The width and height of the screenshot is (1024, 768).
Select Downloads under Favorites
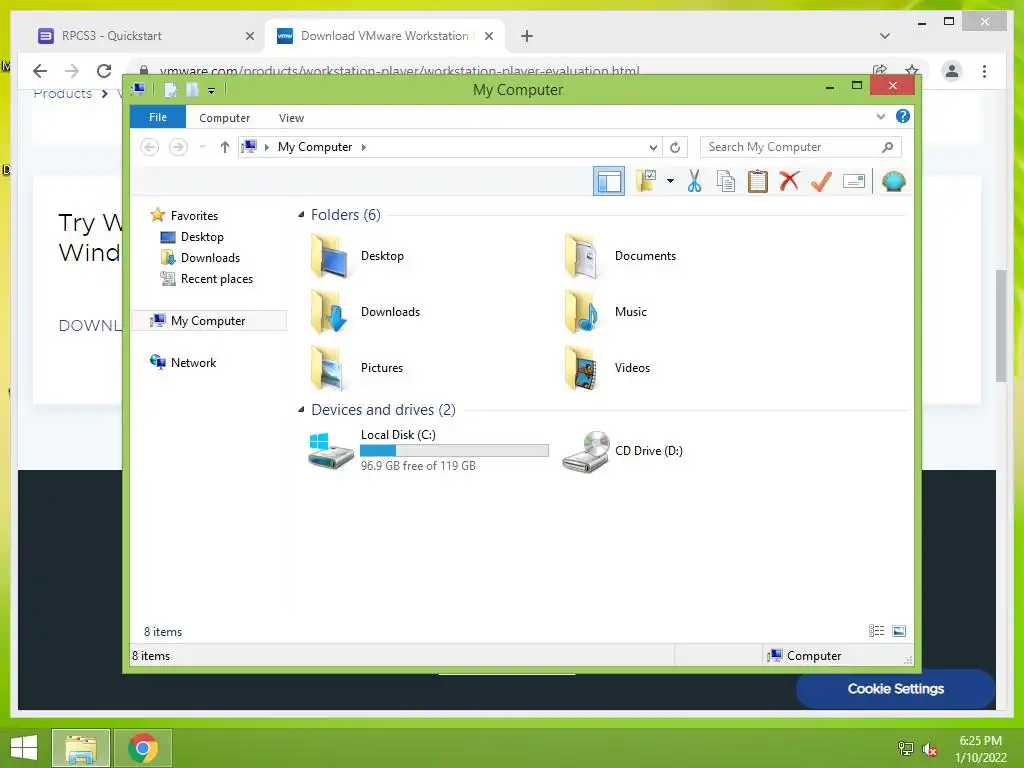click(200, 257)
